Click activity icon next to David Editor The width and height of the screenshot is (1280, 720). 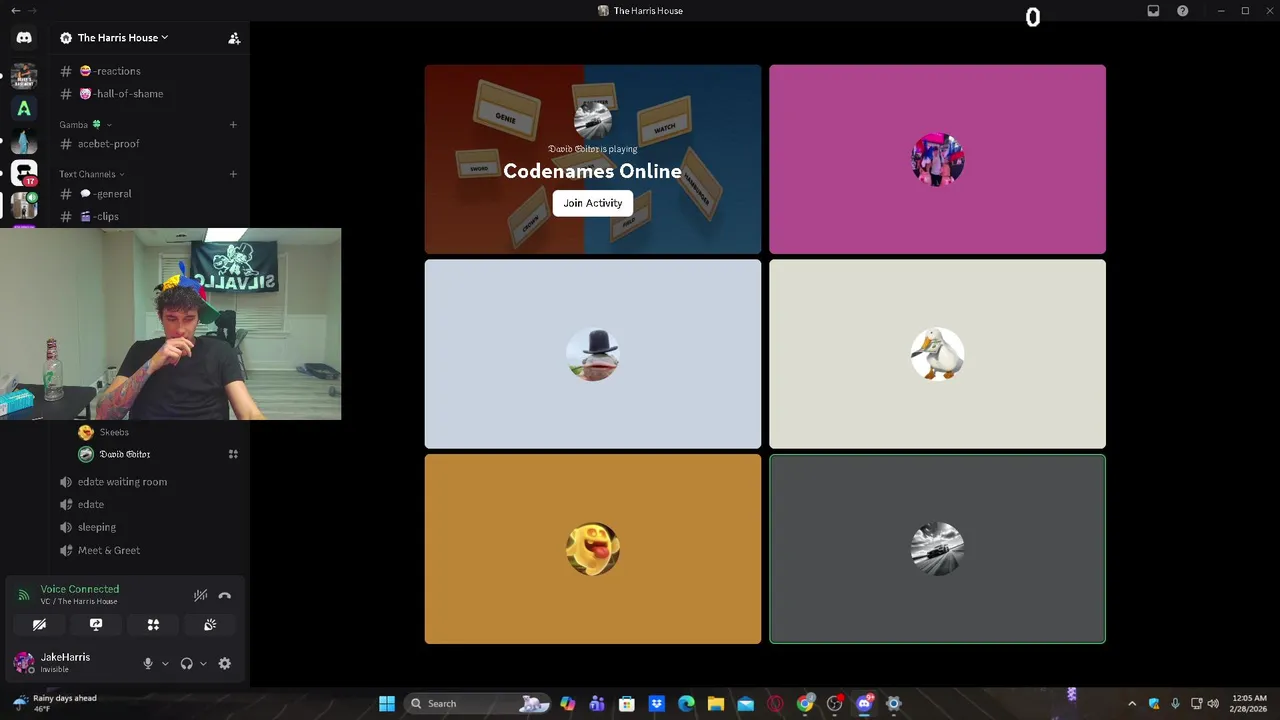[233, 454]
